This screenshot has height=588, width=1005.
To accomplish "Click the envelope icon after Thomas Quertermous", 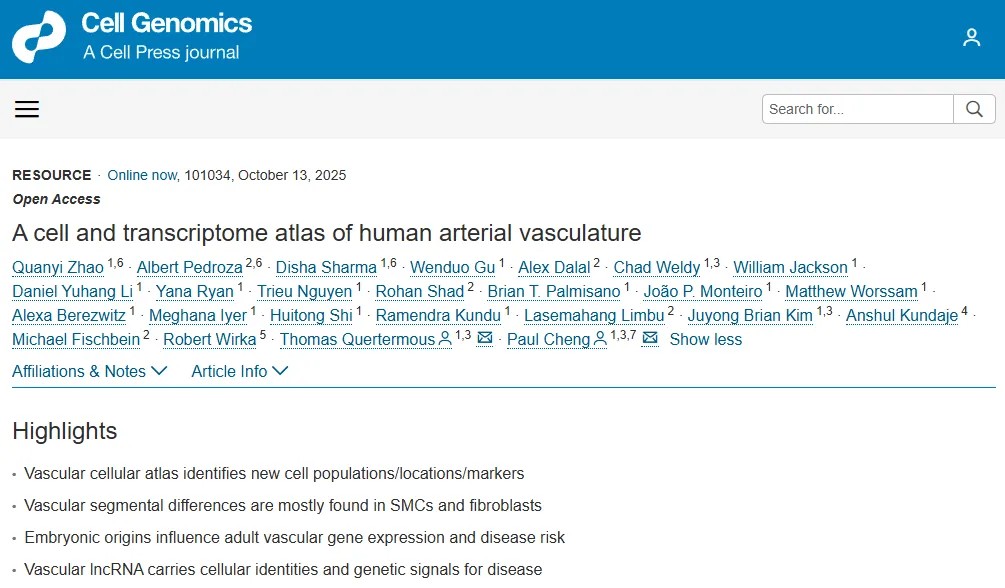I will pos(485,339).
